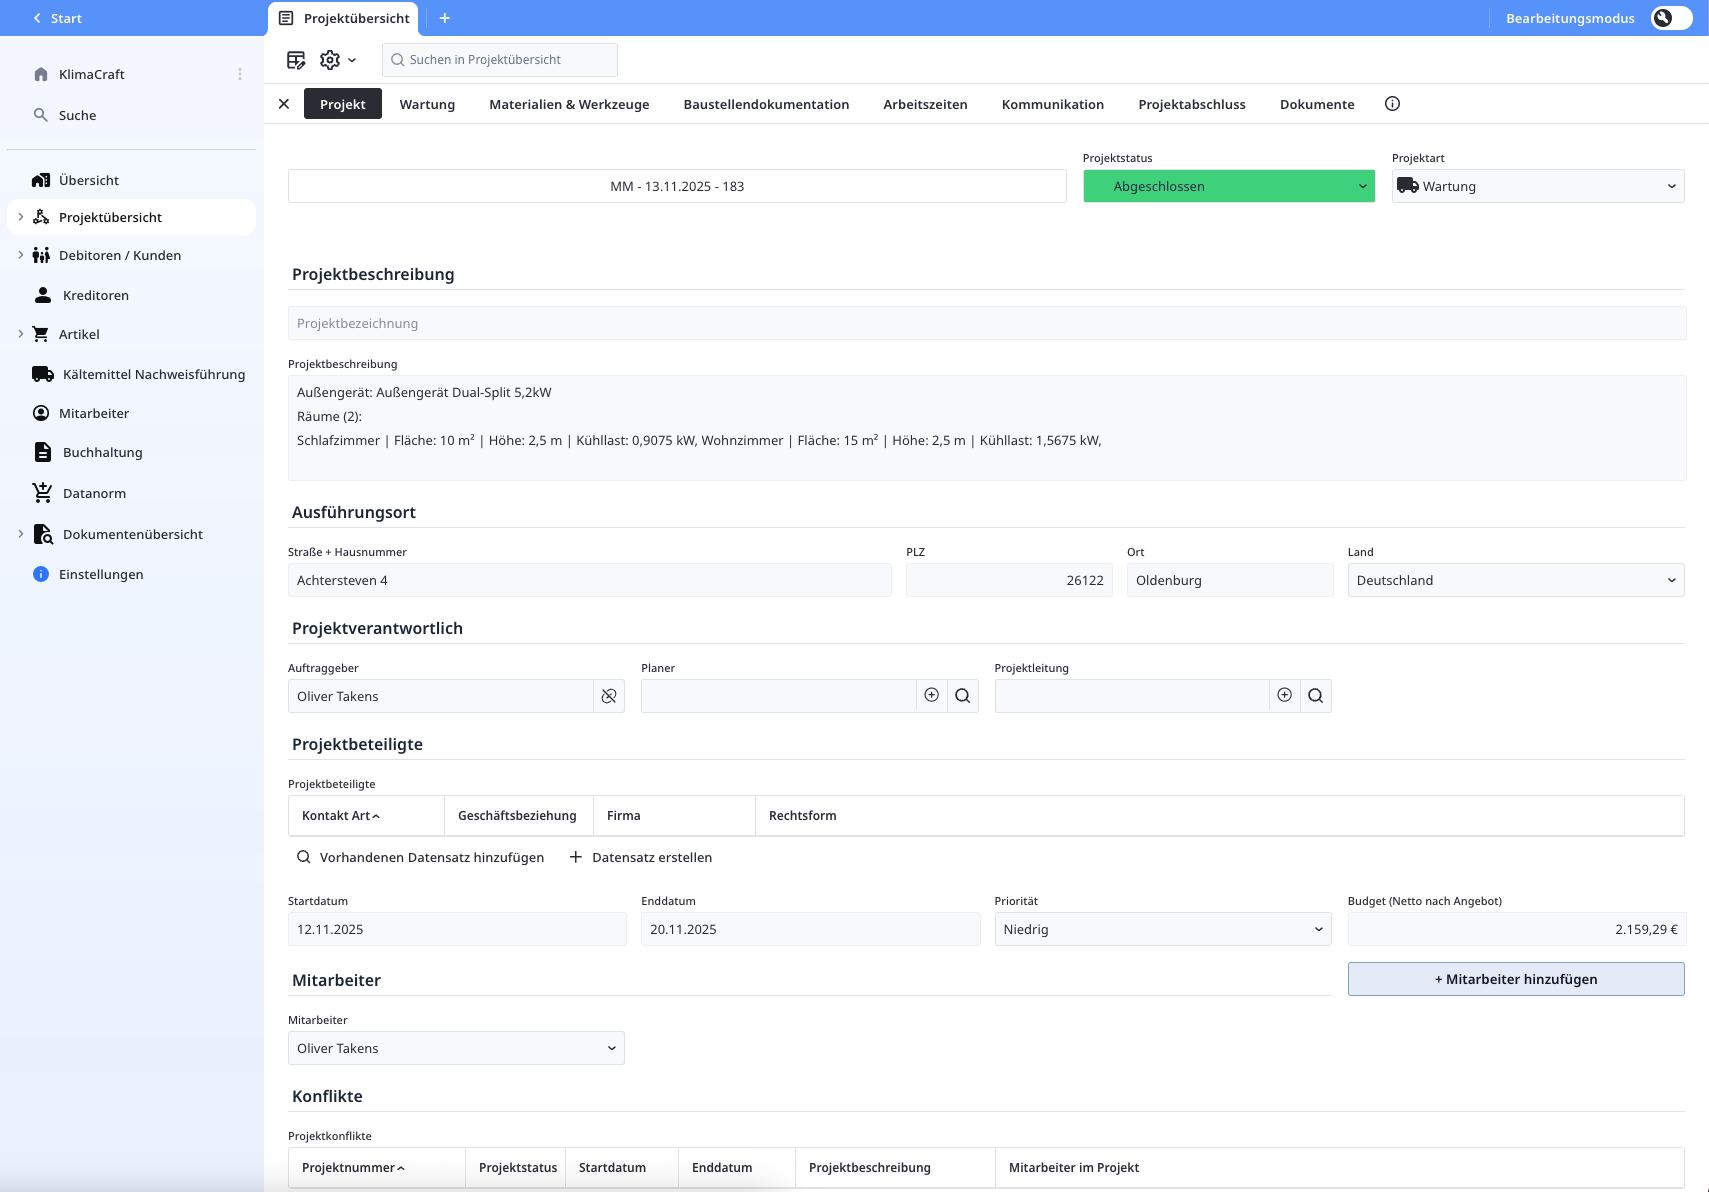The height and width of the screenshot is (1192, 1709).
Task: Open Buchhaltung via its document icon
Action: click(x=41, y=451)
